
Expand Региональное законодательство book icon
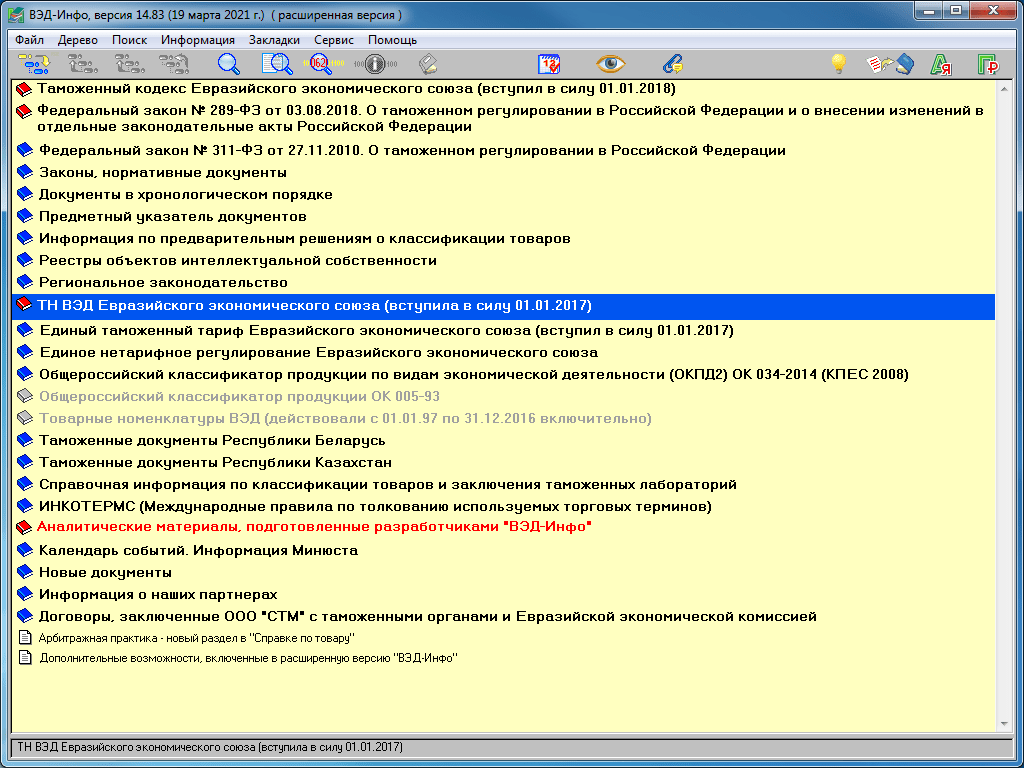click(x=25, y=283)
